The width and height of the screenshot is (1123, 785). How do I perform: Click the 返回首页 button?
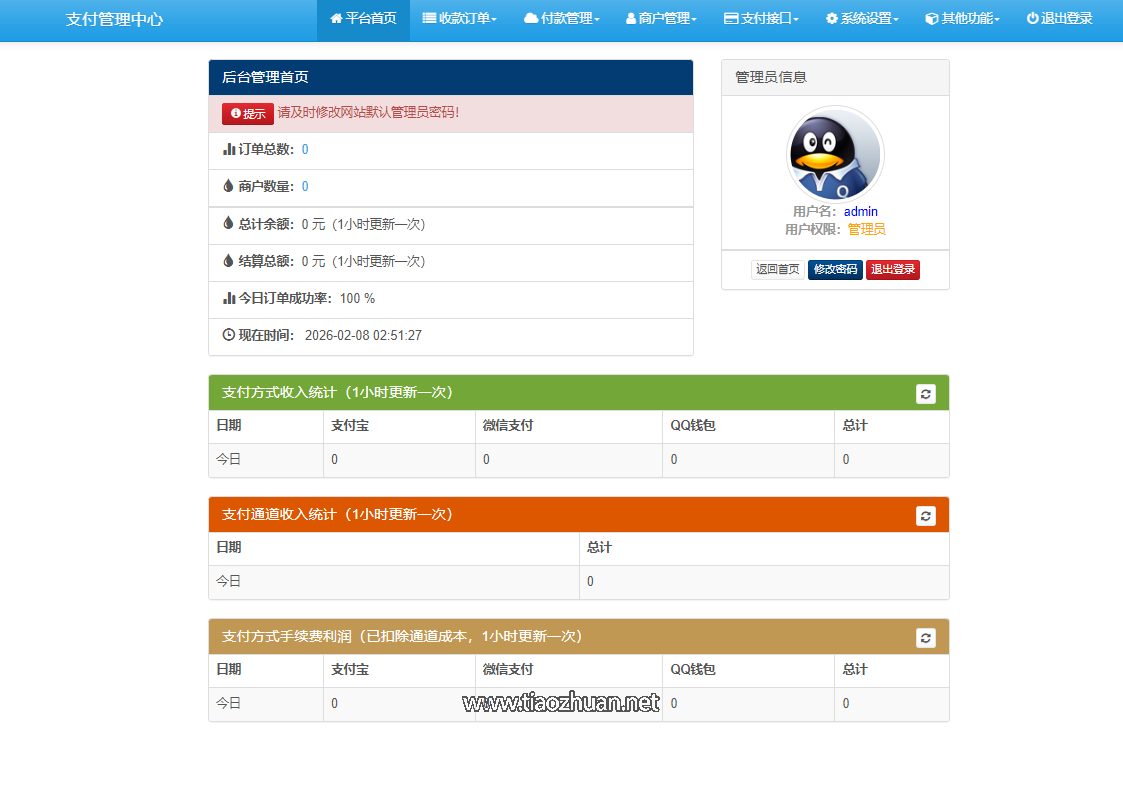tap(778, 270)
